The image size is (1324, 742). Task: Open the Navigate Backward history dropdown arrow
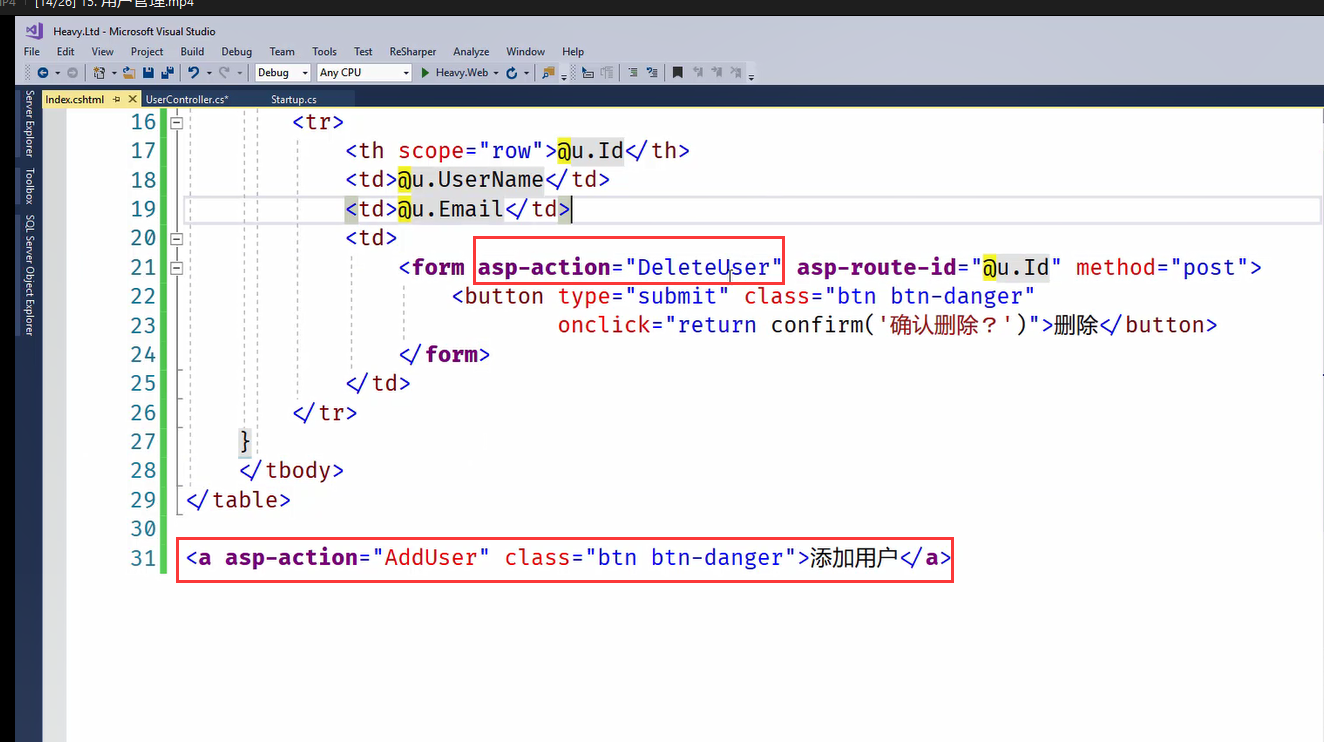coord(57,73)
